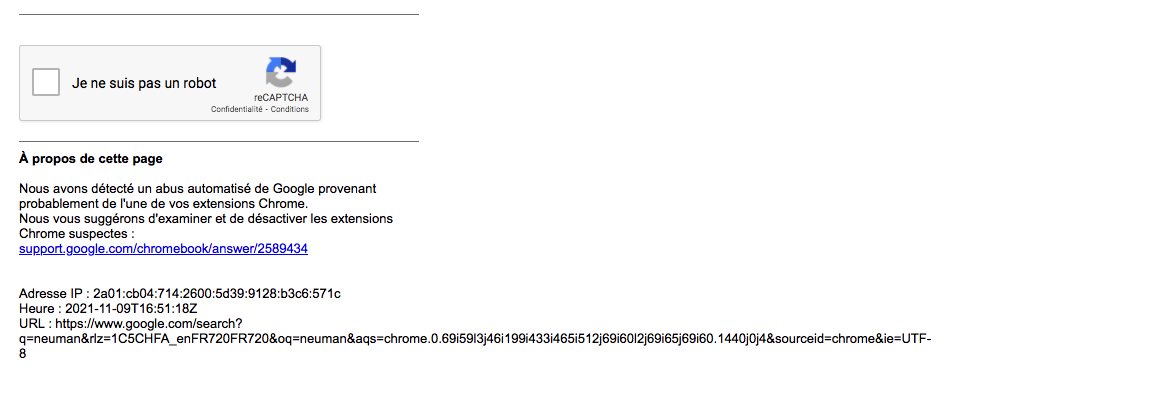
Task: Check the "Je ne suis pas un robot" checkbox
Action: 46,82
